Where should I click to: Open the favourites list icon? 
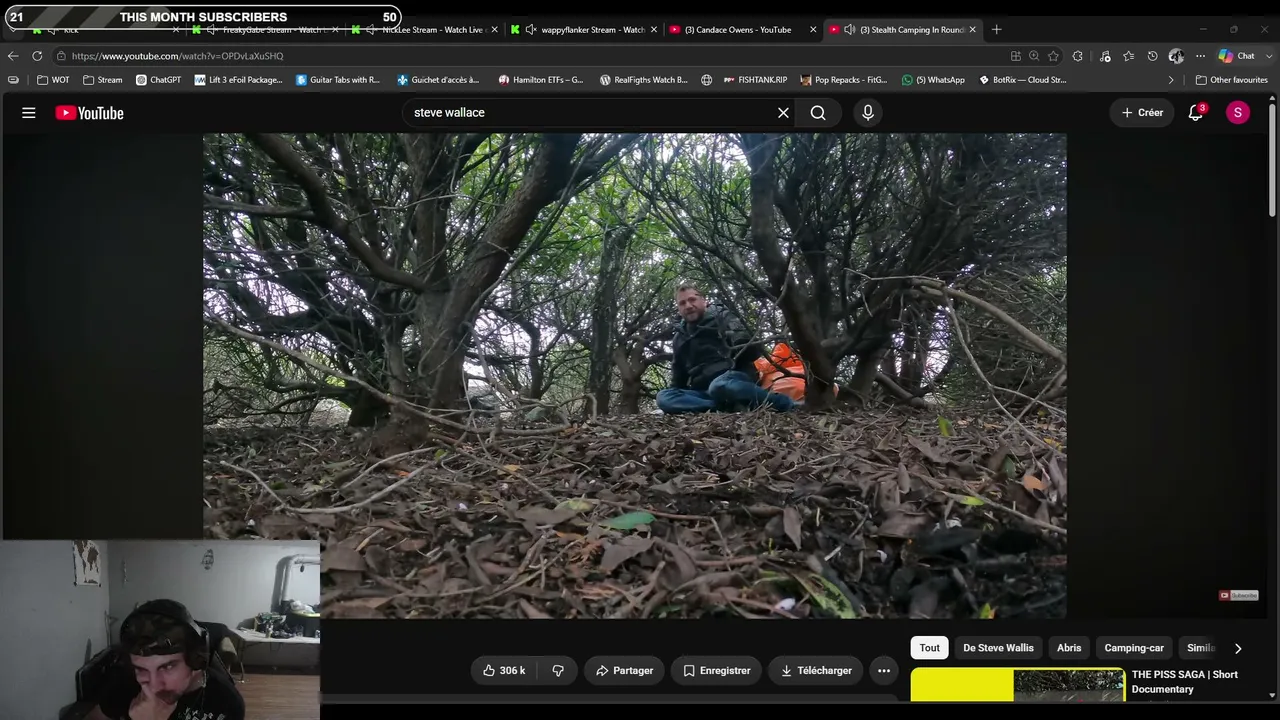[x=1128, y=56]
